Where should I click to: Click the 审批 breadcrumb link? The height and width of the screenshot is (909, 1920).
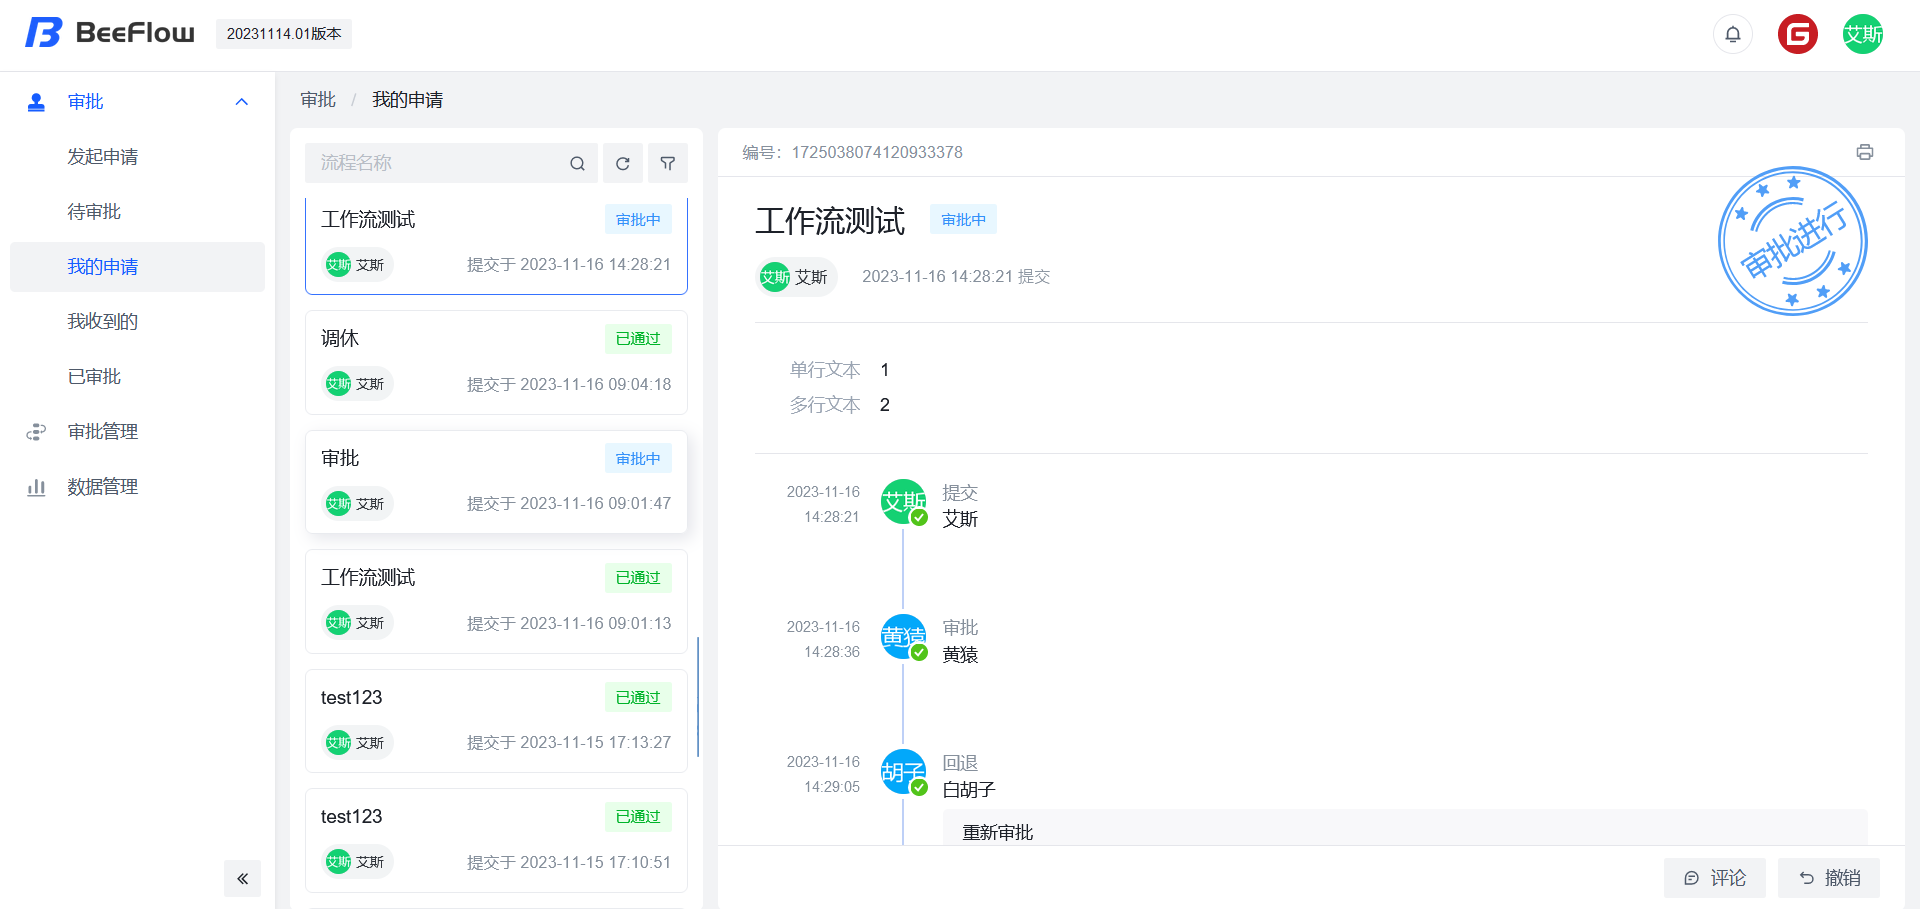(318, 100)
